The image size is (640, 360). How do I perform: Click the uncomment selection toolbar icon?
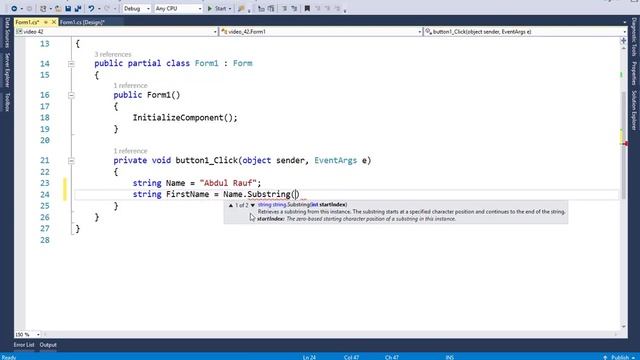[294, 8]
